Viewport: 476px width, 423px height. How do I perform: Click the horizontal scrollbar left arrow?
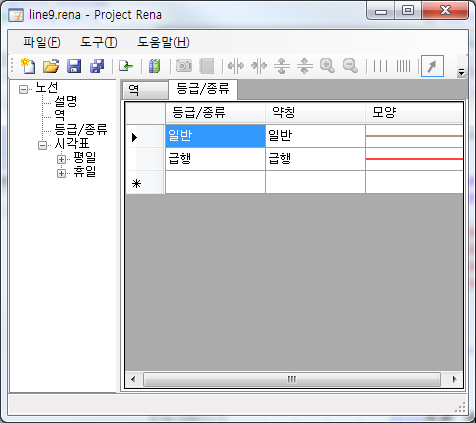pos(133,379)
